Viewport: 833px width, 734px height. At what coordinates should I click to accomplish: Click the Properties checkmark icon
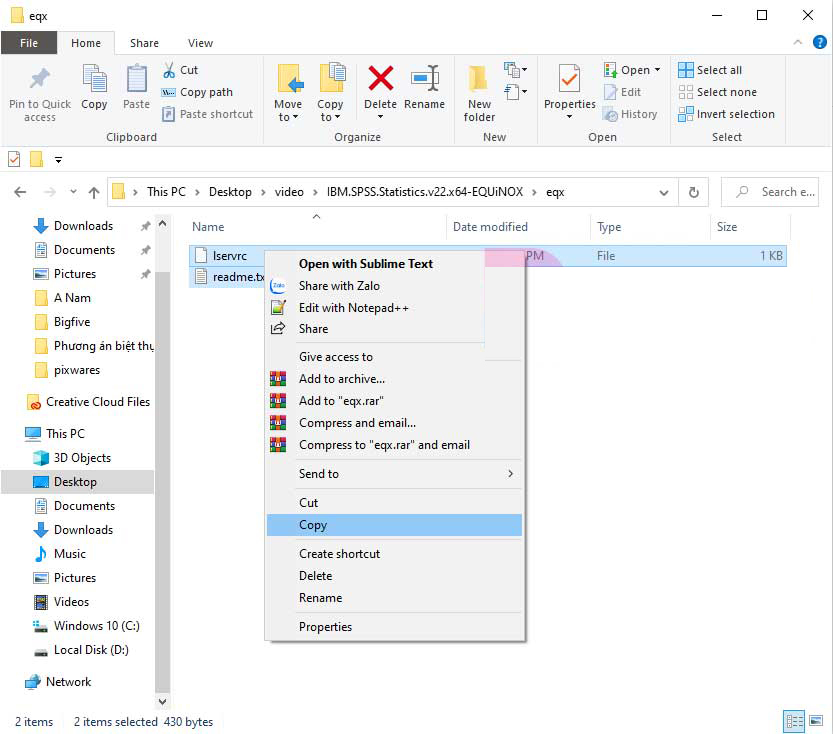click(x=569, y=79)
